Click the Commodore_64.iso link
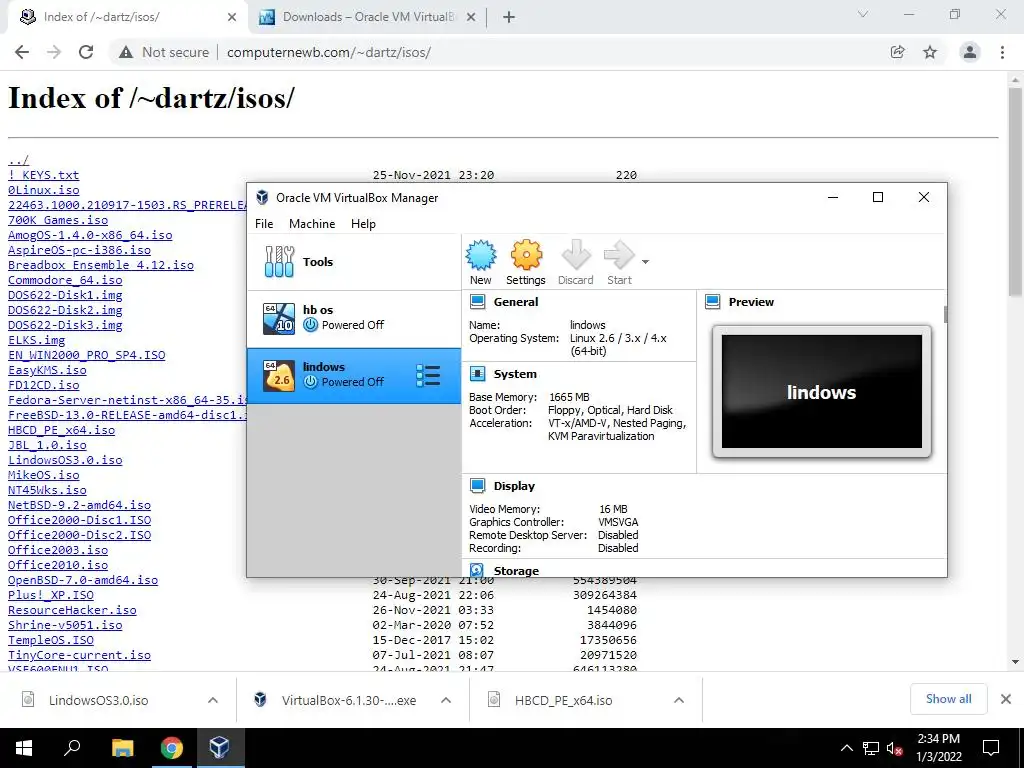This screenshot has height=768, width=1024. (x=65, y=280)
